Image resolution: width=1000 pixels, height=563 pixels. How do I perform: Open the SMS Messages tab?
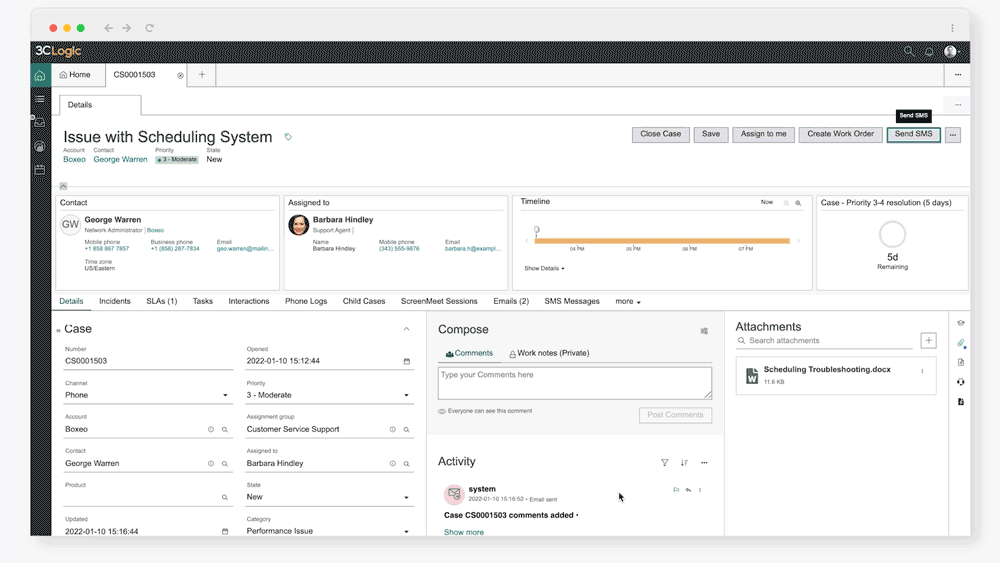[x=572, y=302]
